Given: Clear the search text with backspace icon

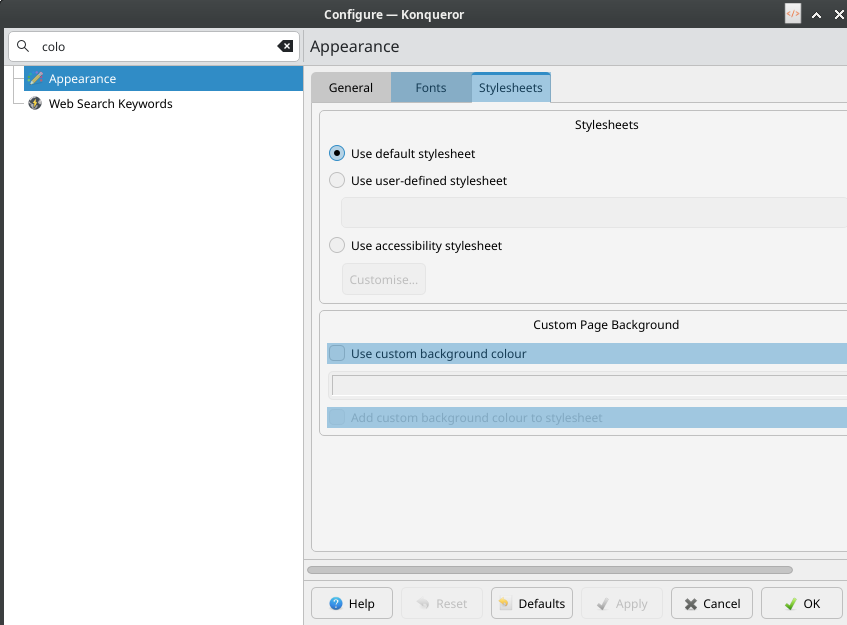Looking at the screenshot, I should pos(285,46).
